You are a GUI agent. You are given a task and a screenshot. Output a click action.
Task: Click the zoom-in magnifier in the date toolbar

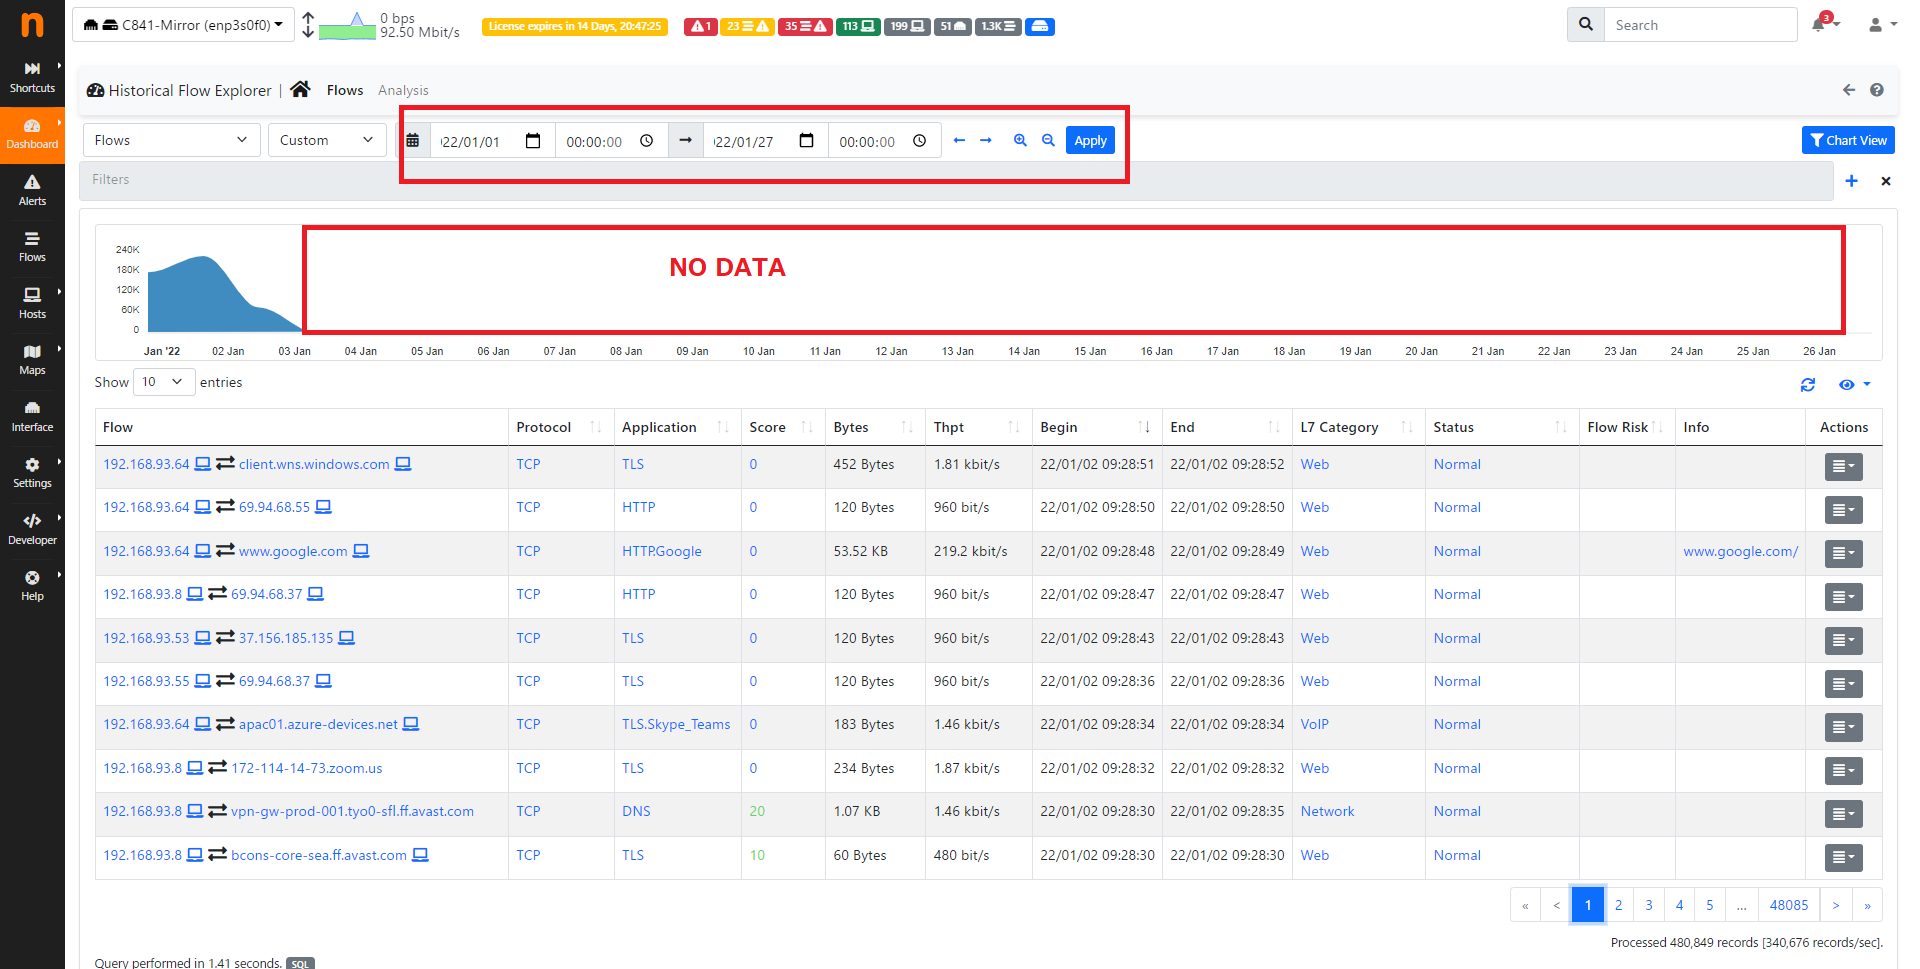pyautogui.click(x=1020, y=140)
